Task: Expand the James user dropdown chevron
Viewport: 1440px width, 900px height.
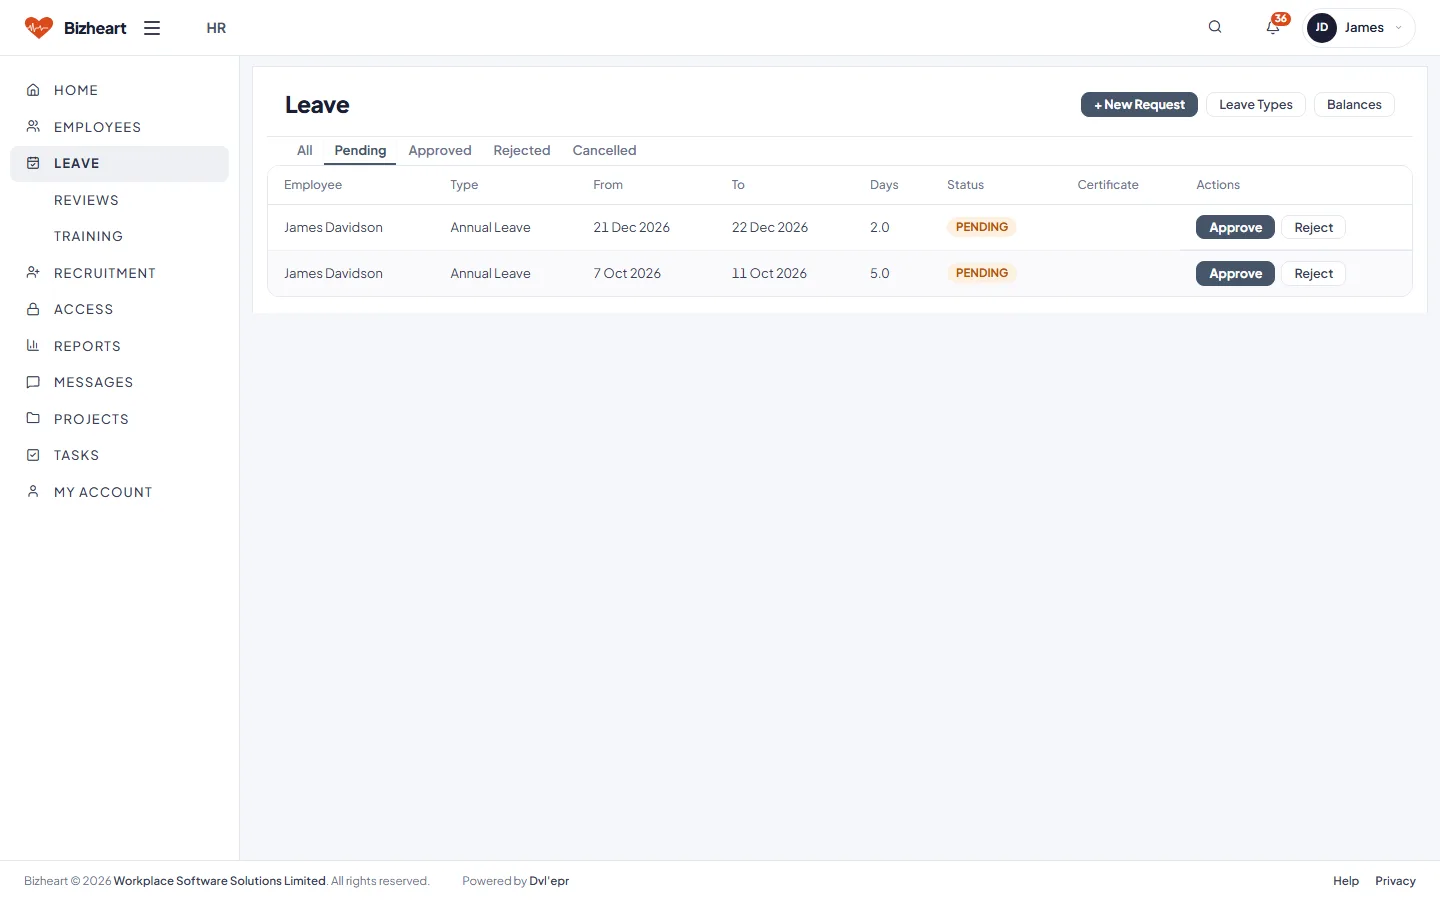Action: pos(1398,28)
